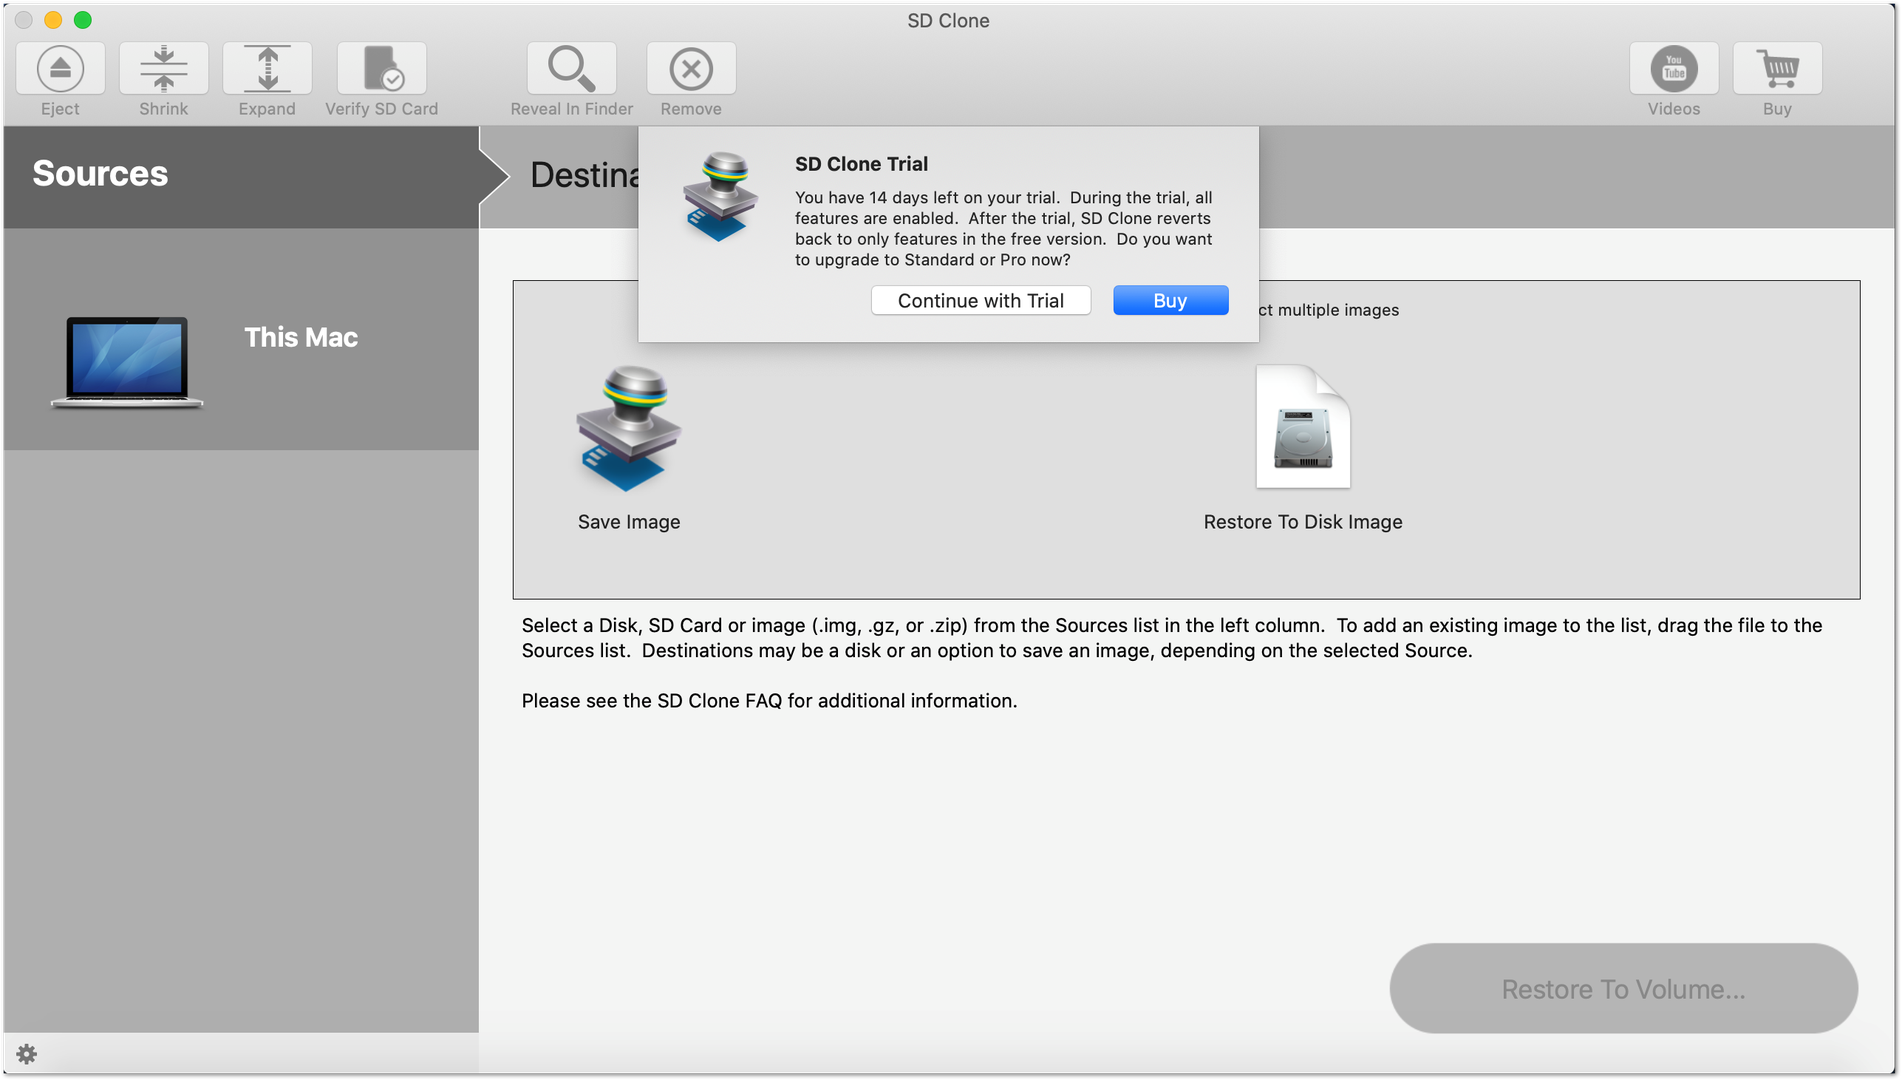Click the Verify SD Card icon

coord(381,69)
